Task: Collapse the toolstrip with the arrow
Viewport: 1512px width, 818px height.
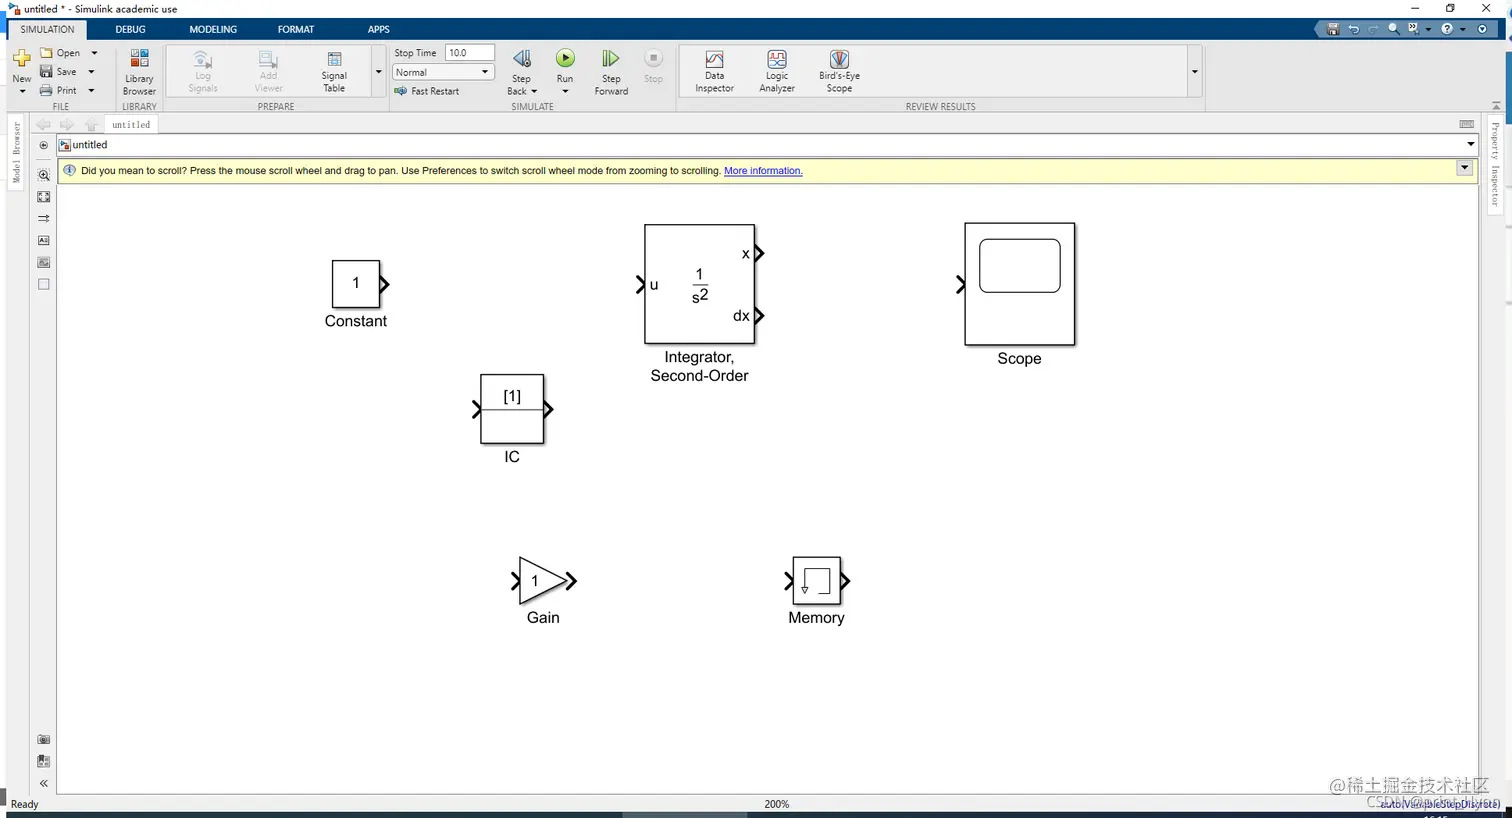Action: [x=1496, y=105]
